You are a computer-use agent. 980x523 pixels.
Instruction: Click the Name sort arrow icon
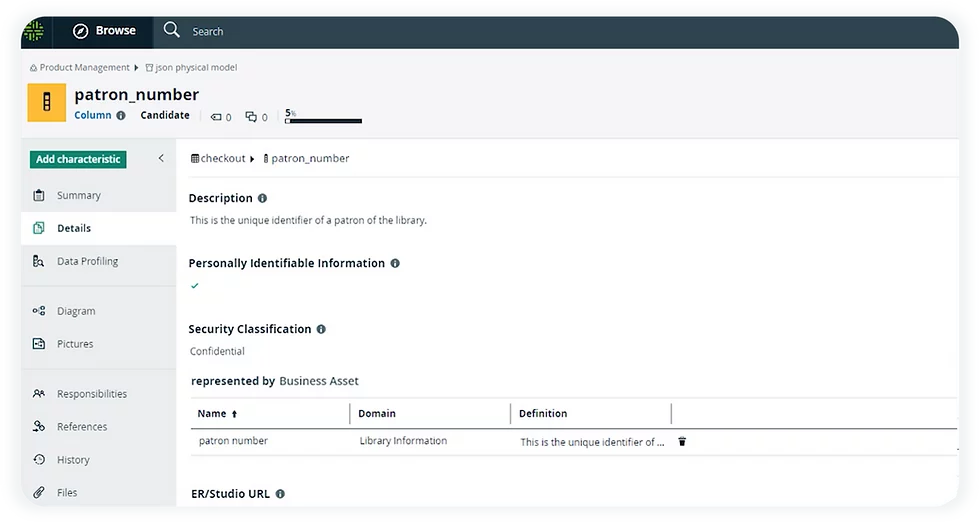pos(234,414)
